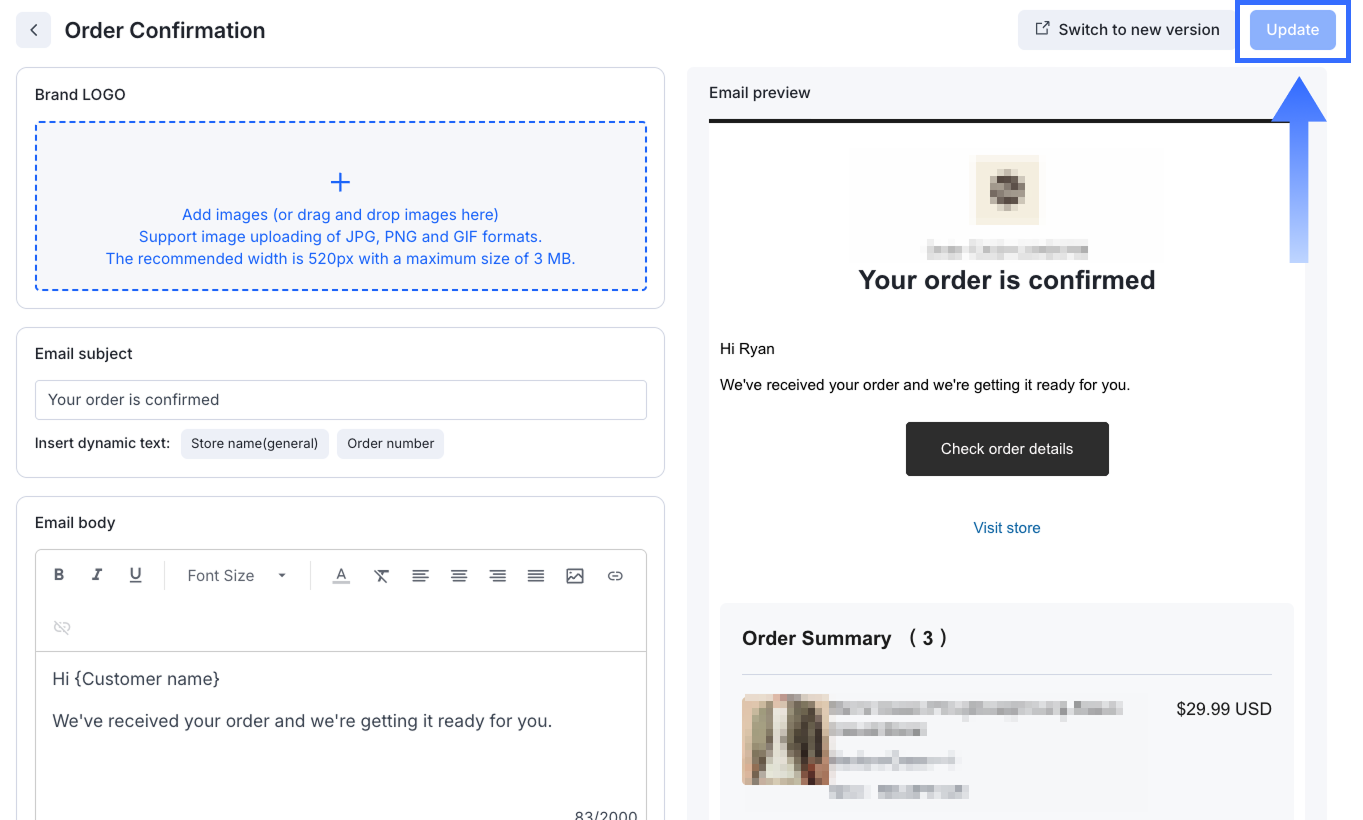The image size is (1363, 820).
Task: Insert Store name(general) dynamic text
Action: point(254,444)
